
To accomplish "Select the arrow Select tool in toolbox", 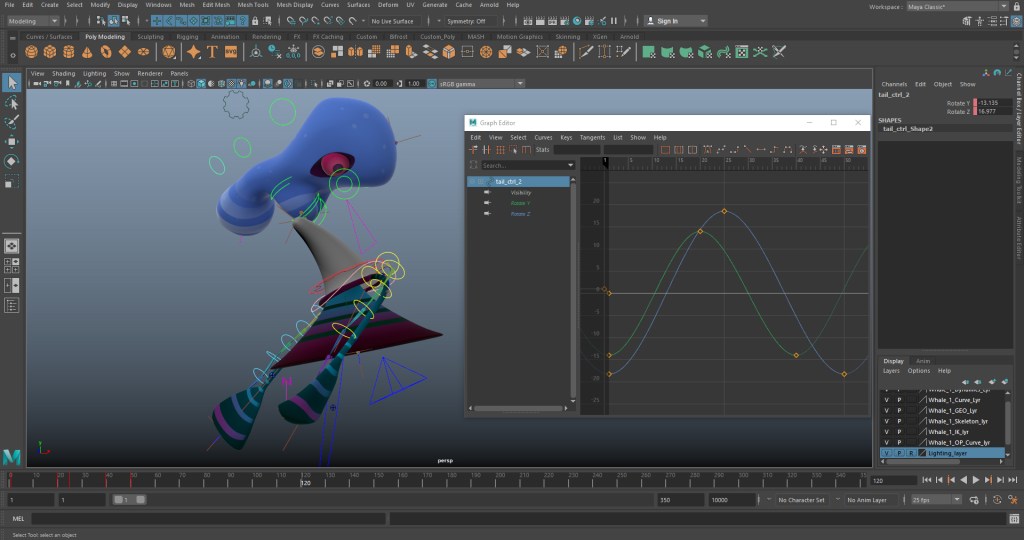I will point(12,83).
